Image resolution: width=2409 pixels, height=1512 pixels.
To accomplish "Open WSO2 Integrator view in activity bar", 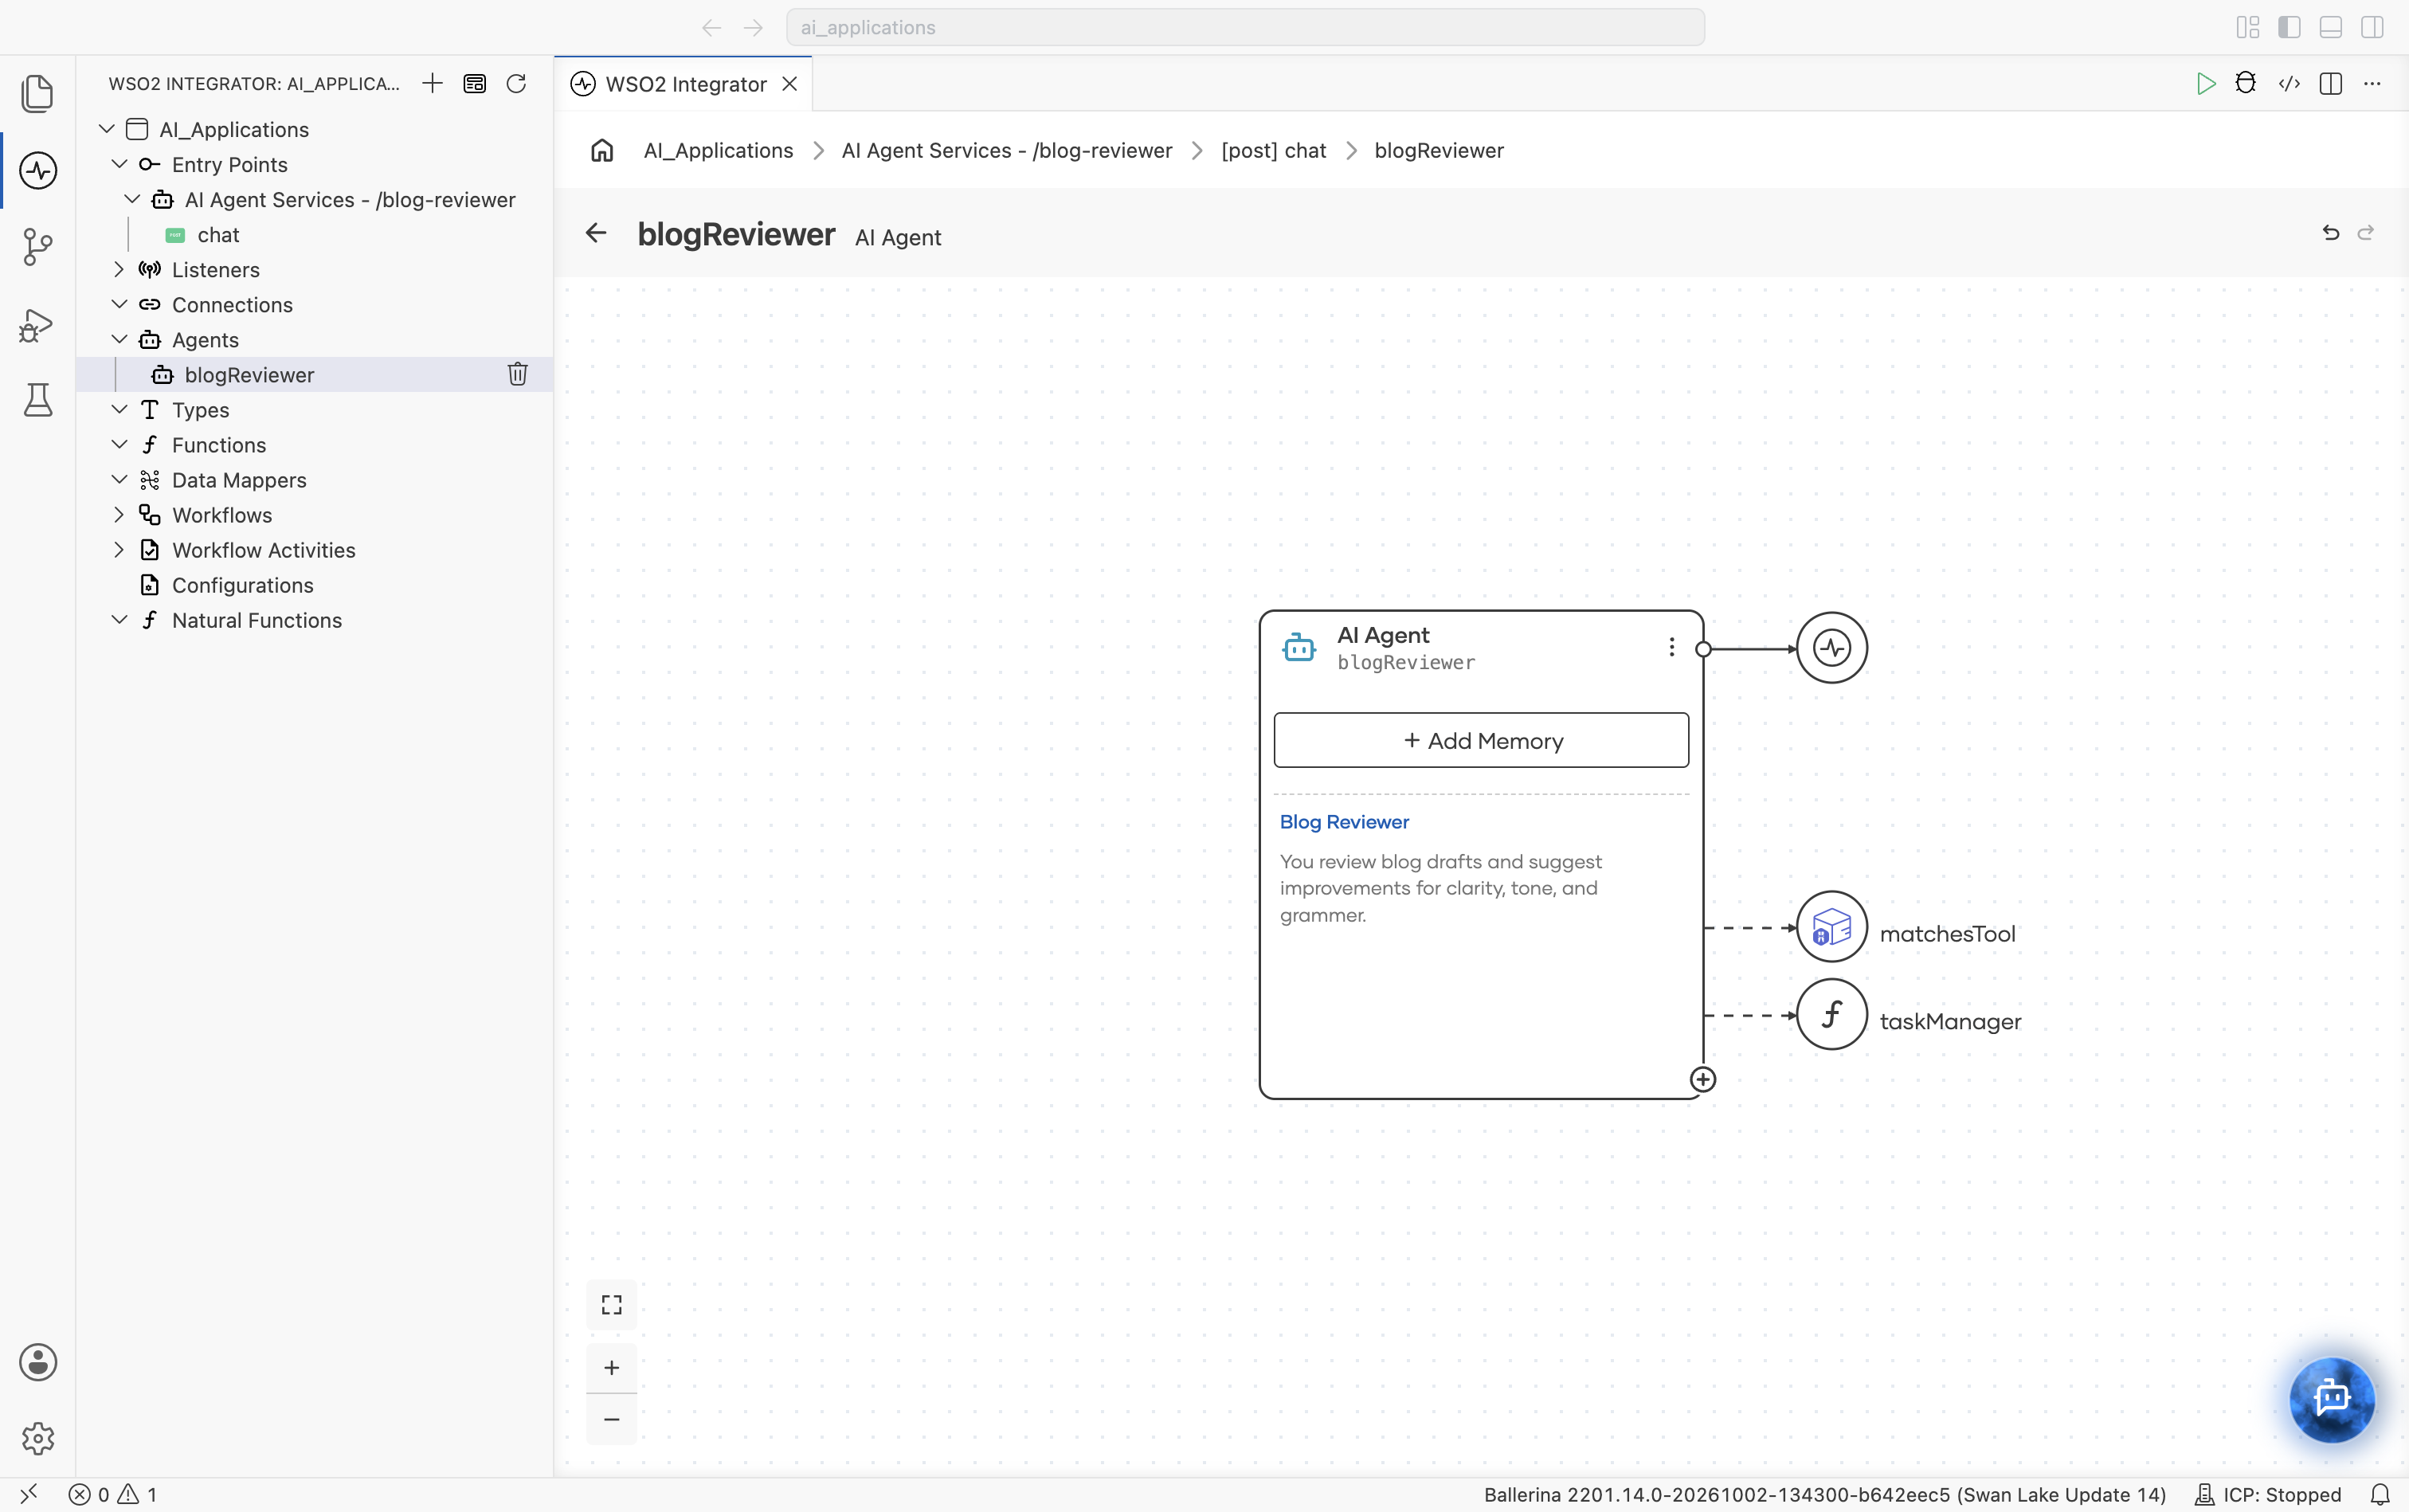I will pyautogui.click(x=38, y=170).
